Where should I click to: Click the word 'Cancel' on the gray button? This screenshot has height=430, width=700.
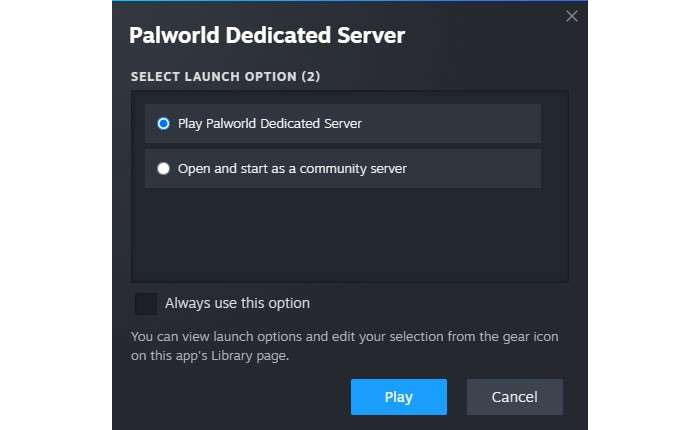[x=515, y=398]
